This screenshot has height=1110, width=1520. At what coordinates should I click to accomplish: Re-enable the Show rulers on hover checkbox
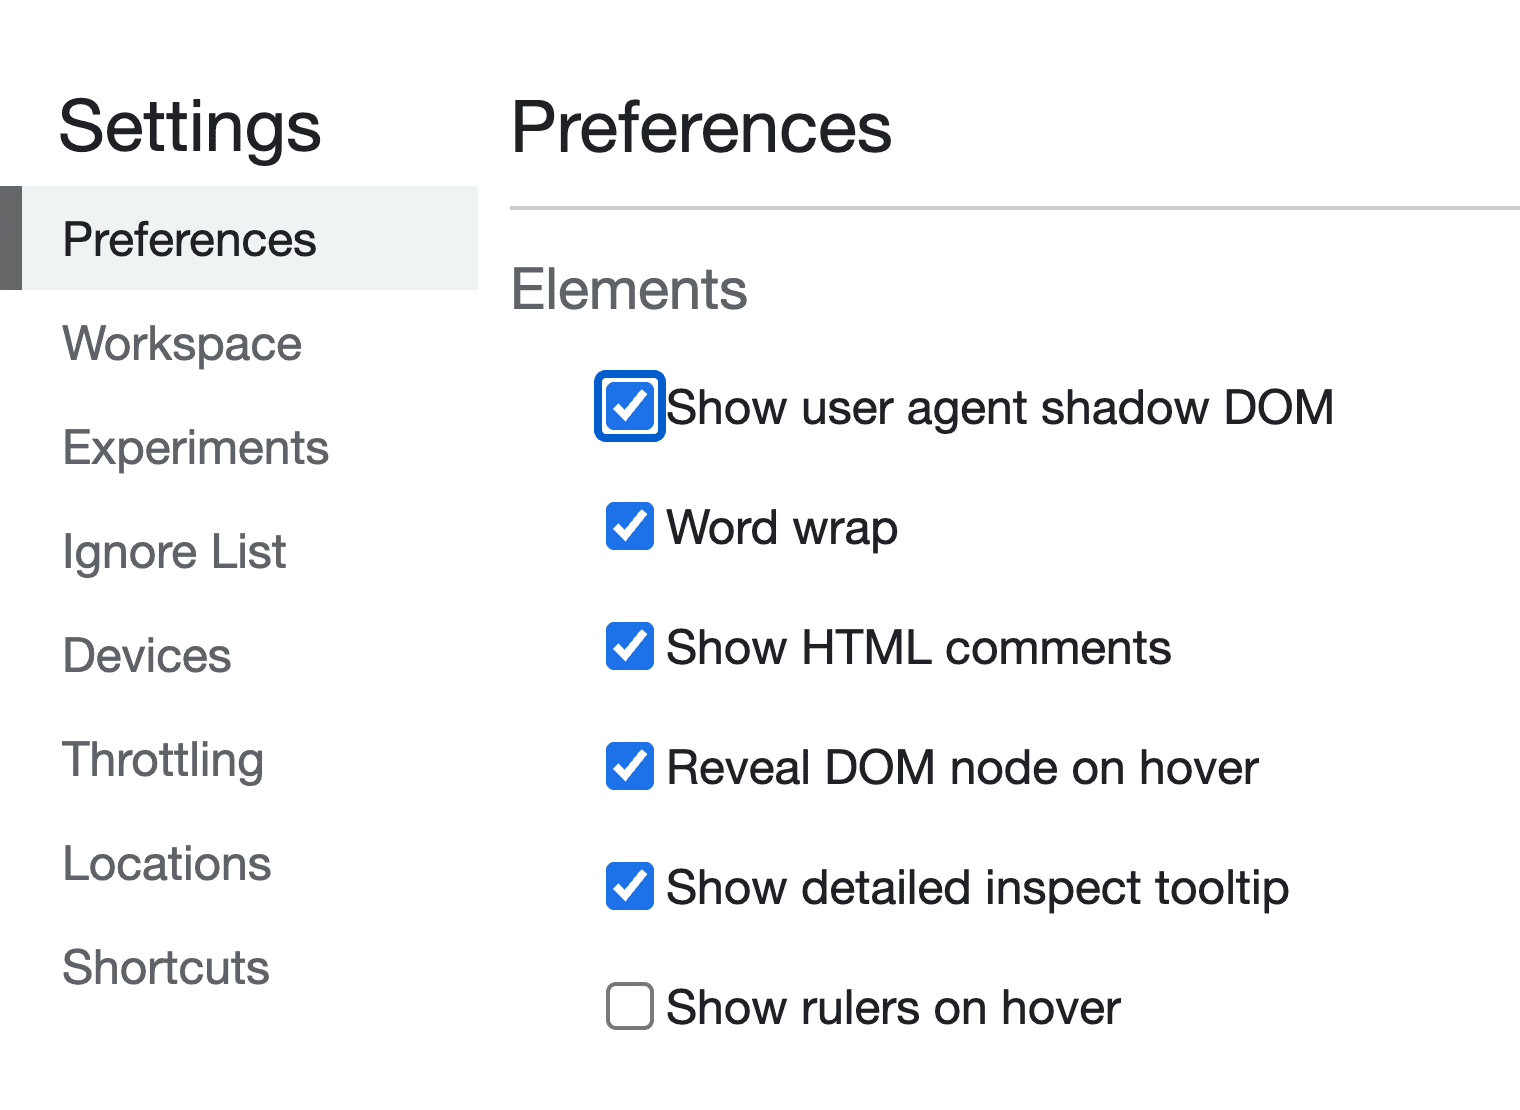click(629, 1007)
